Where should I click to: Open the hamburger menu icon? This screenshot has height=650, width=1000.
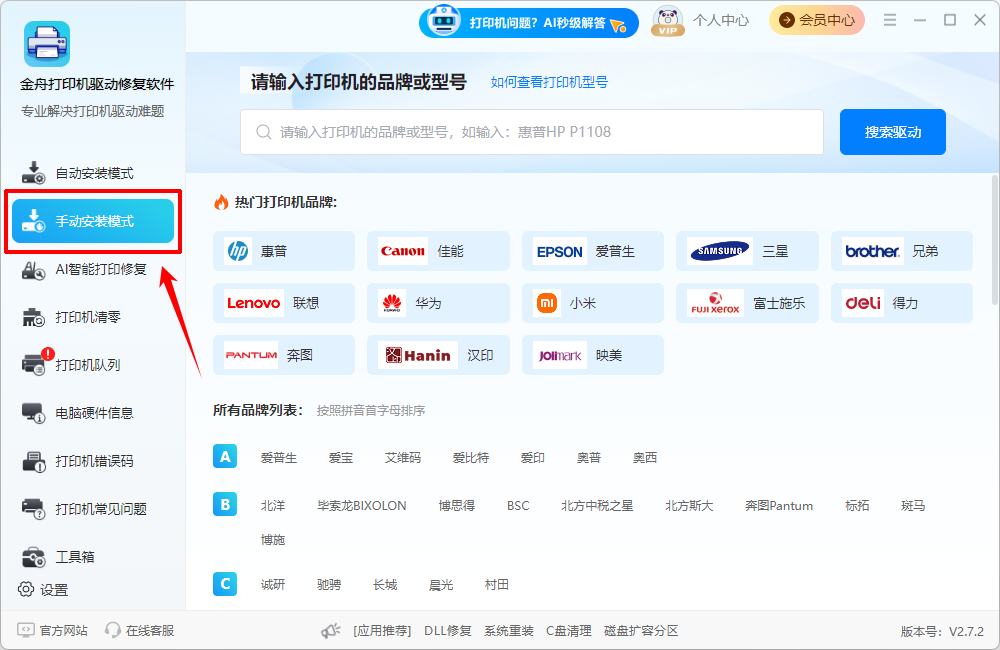[x=890, y=20]
